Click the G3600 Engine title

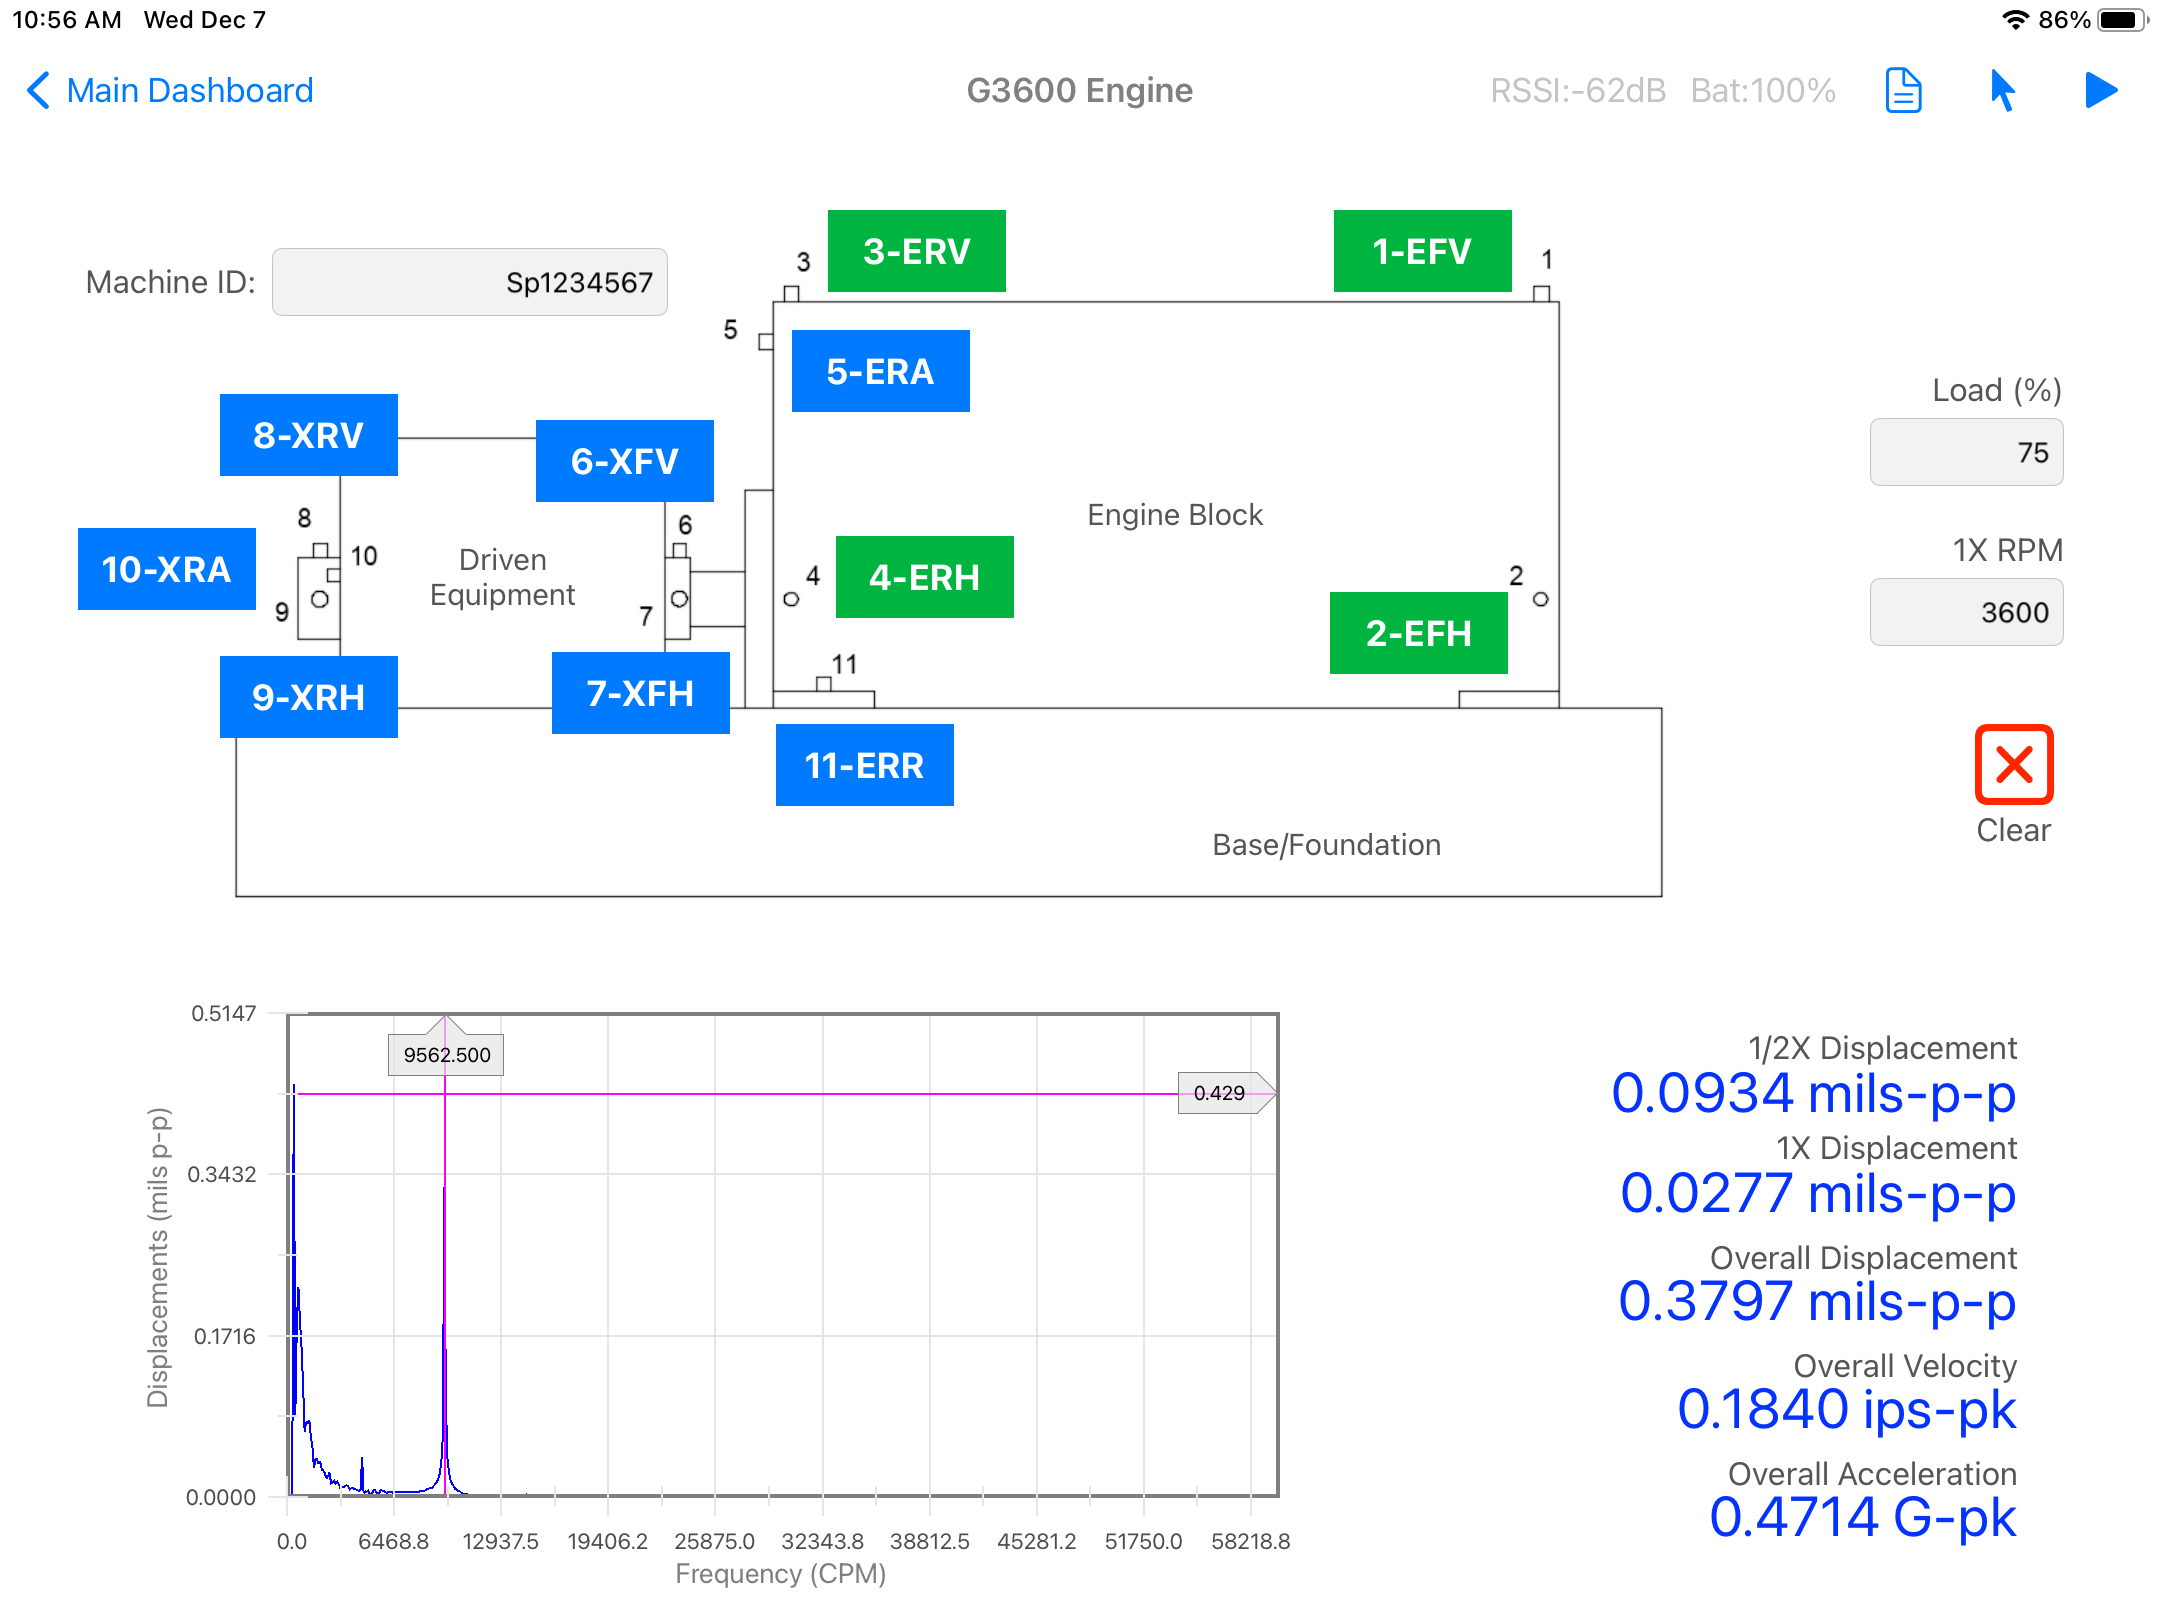tap(1080, 91)
